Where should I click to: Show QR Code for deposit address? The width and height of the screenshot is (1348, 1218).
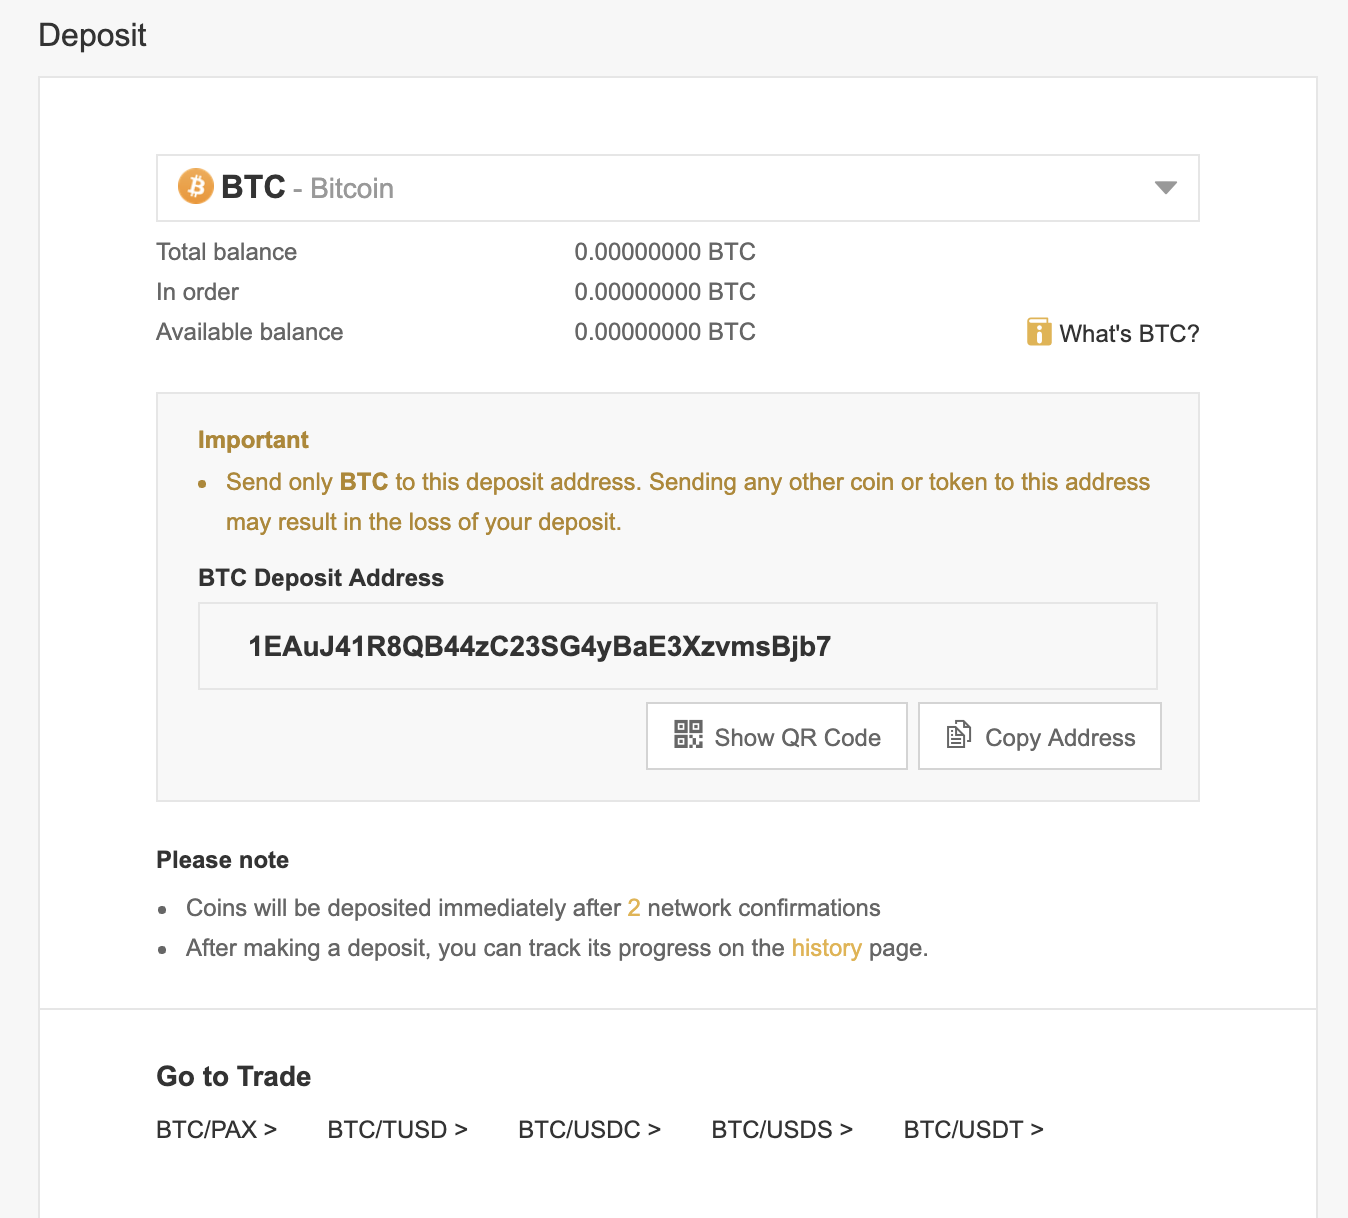777,736
